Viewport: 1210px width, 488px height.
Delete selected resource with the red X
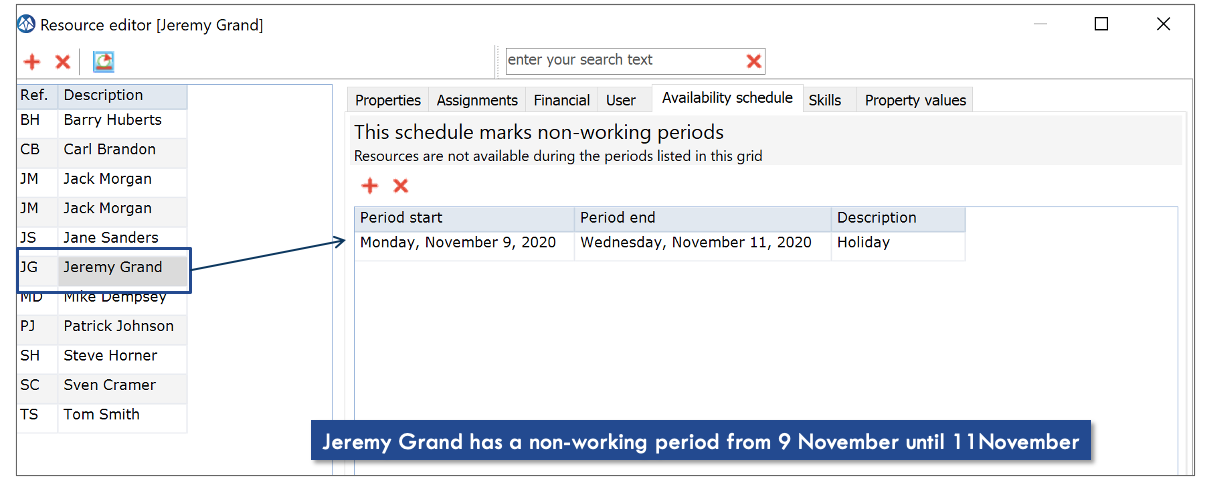click(63, 62)
